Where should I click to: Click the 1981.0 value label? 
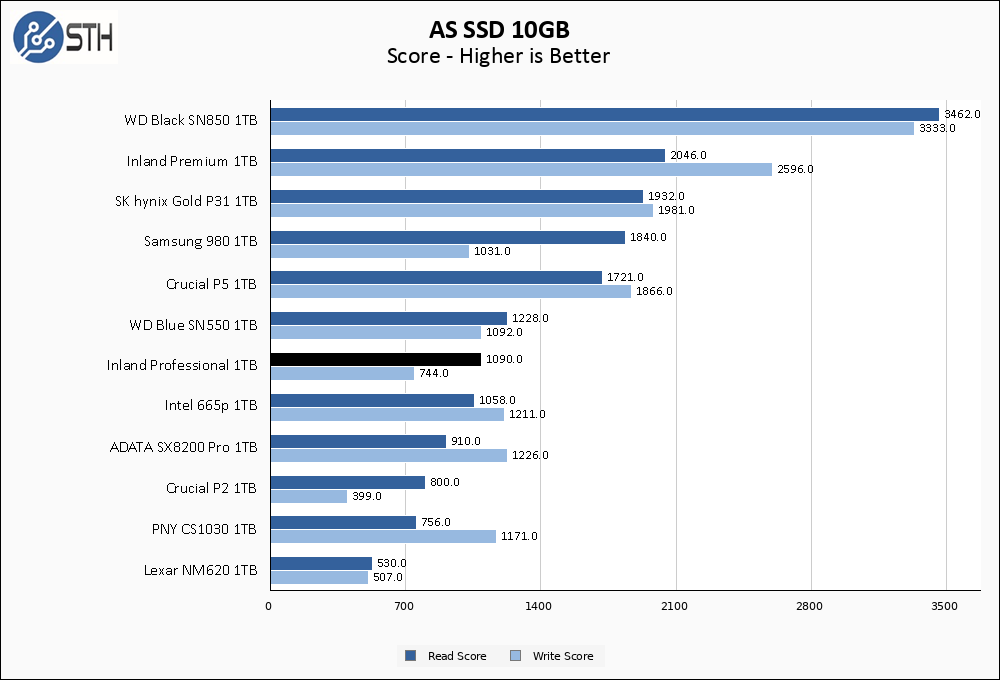(676, 210)
